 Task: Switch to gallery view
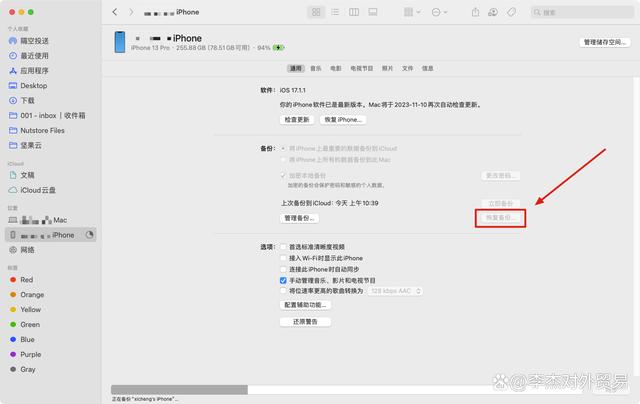373,12
